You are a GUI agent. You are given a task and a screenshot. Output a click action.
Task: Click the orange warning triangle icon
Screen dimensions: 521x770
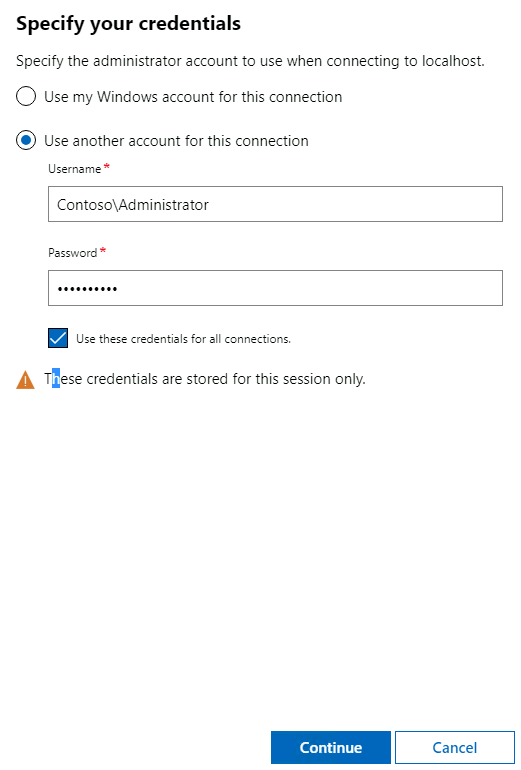pyautogui.click(x=26, y=380)
